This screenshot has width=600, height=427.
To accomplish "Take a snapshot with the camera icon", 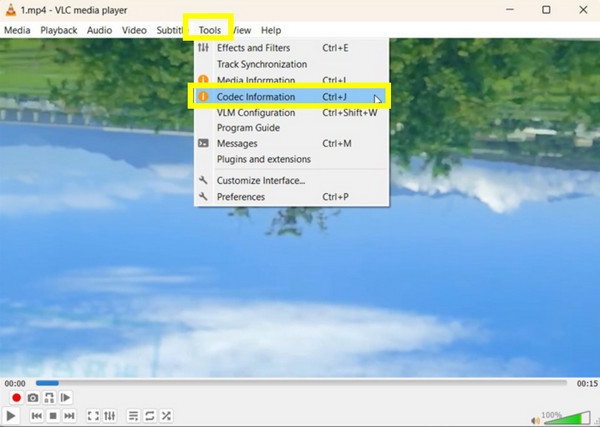I will [x=33, y=398].
